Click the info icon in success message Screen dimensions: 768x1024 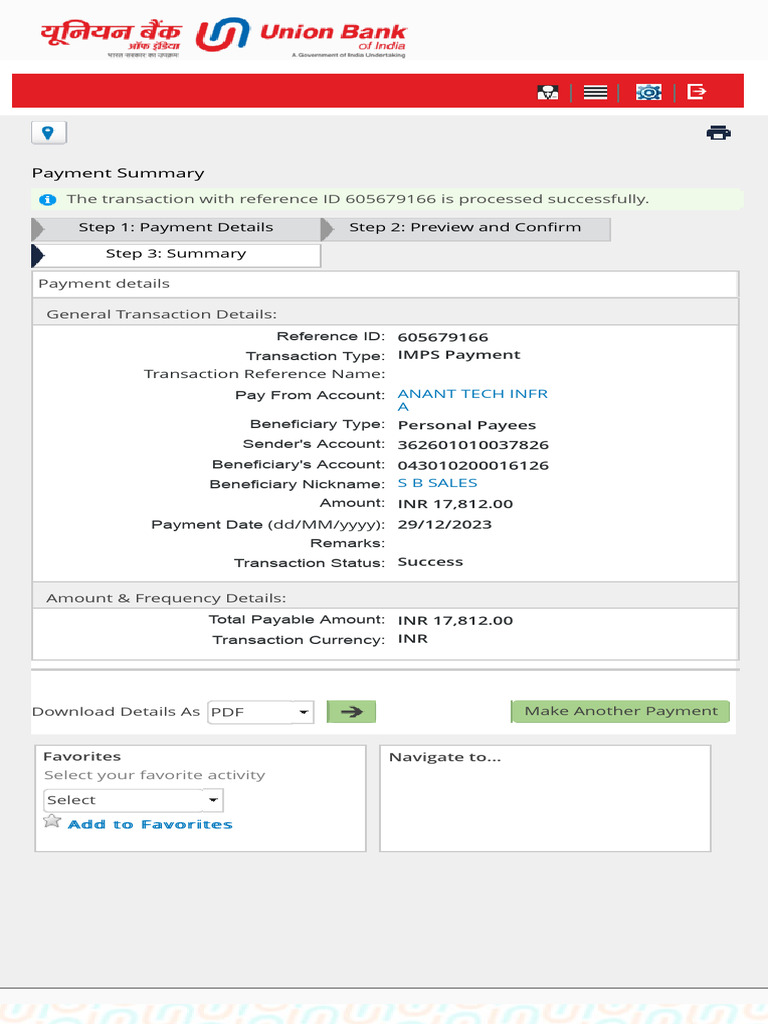click(x=47, y=200)
